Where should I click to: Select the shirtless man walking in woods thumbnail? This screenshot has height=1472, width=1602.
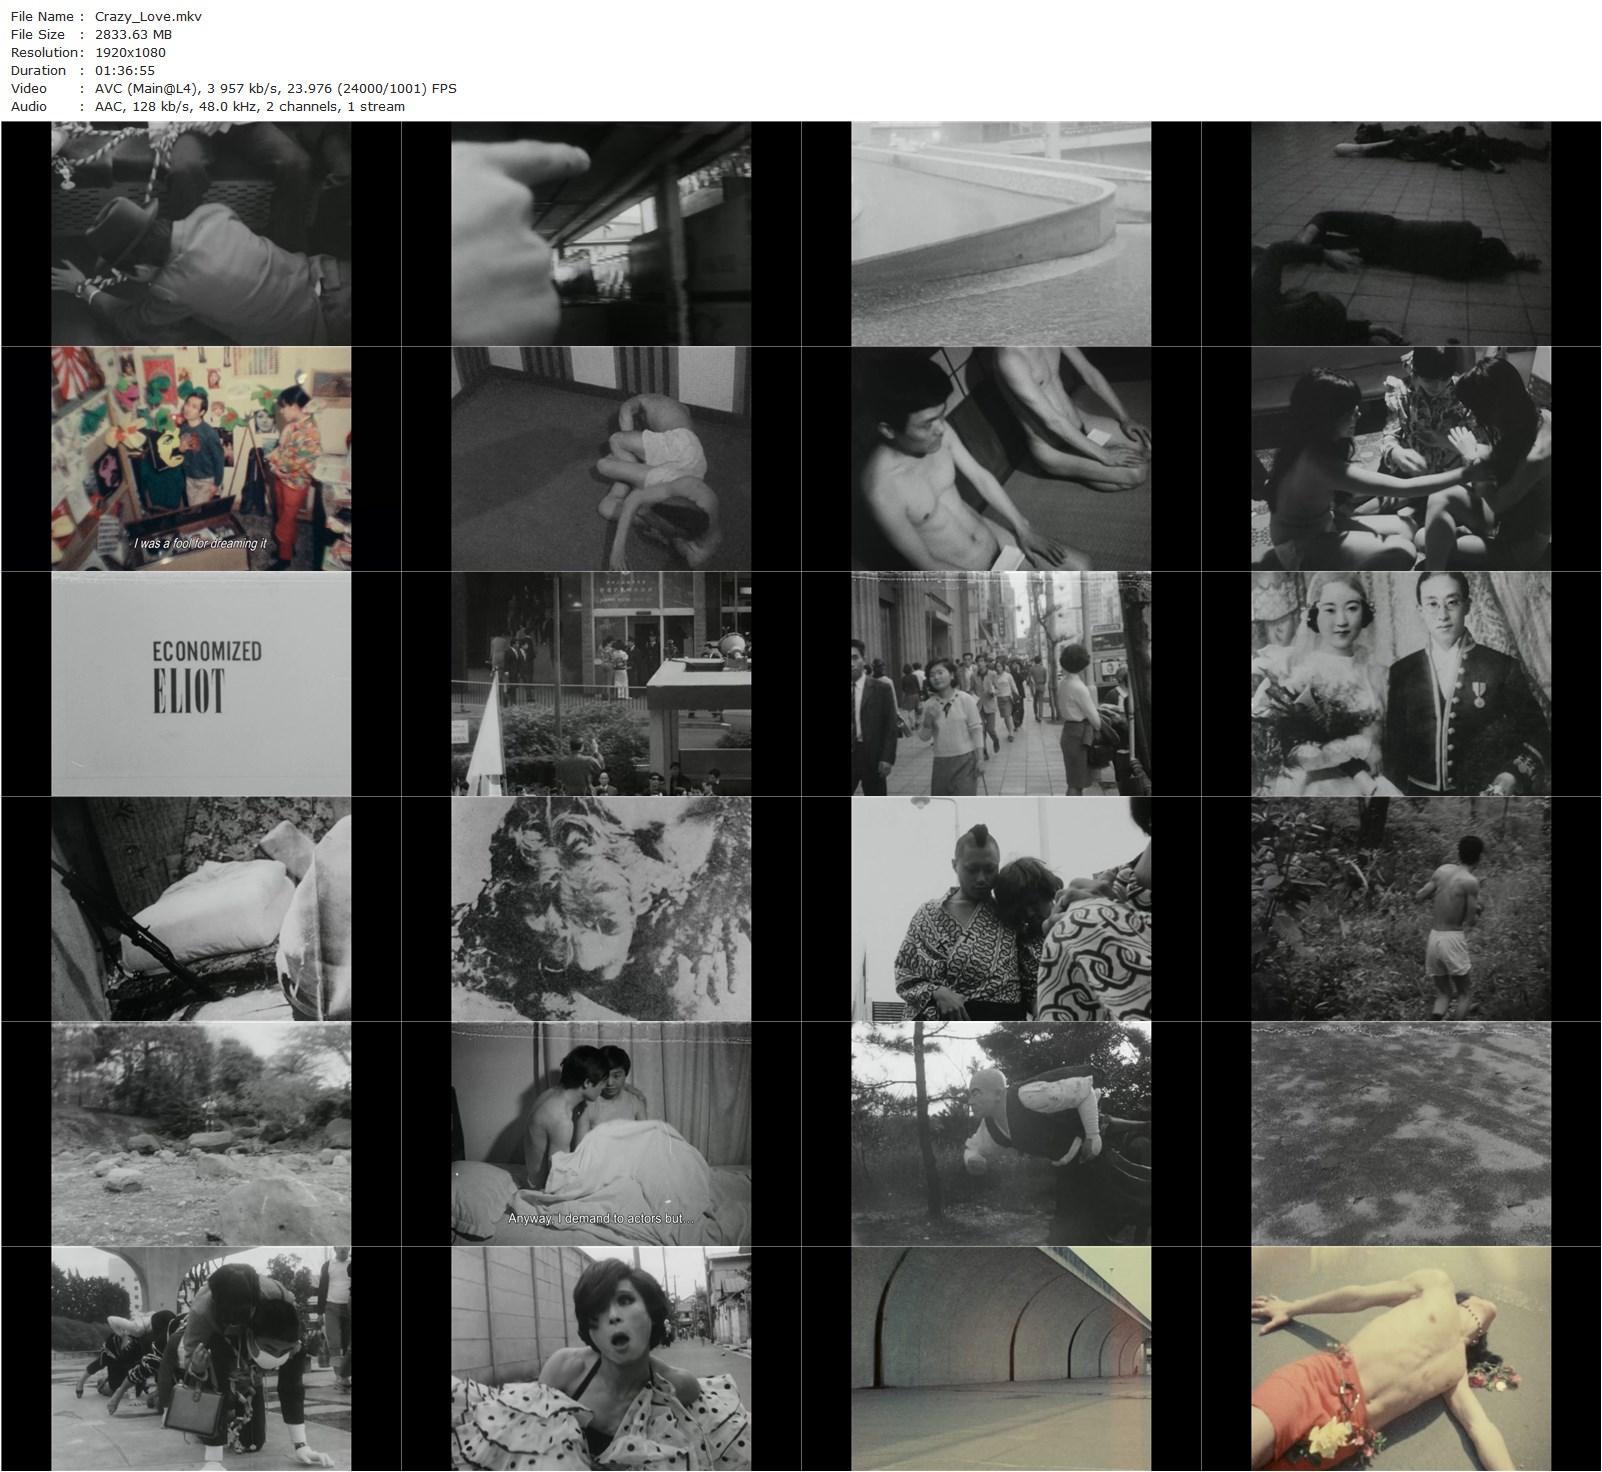point(1401,909)
